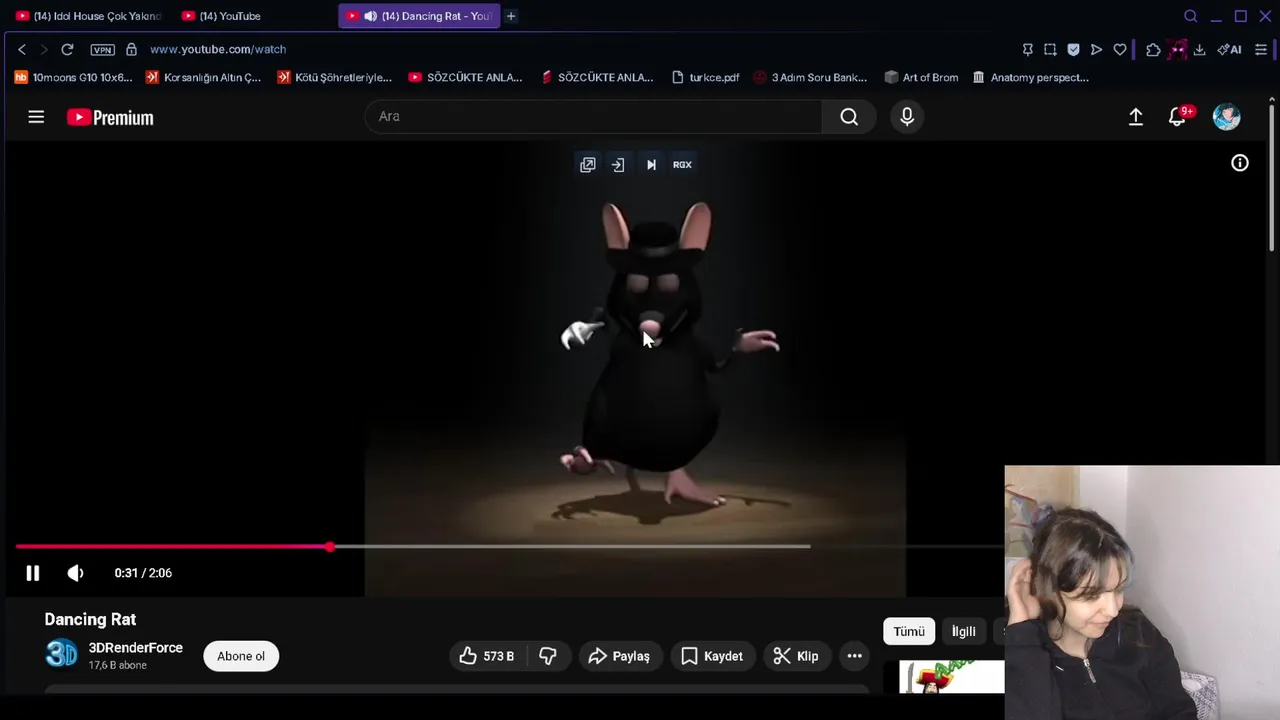Go to YouTube Premium home logo
1280x720 pixels.
pos(110,118)
